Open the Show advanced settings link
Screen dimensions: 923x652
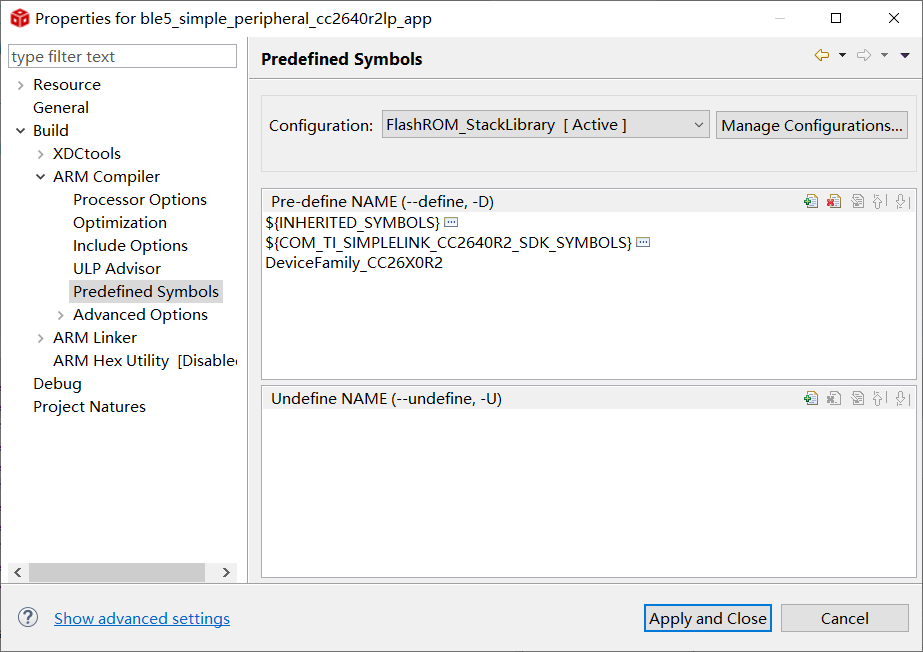[142, 619]
